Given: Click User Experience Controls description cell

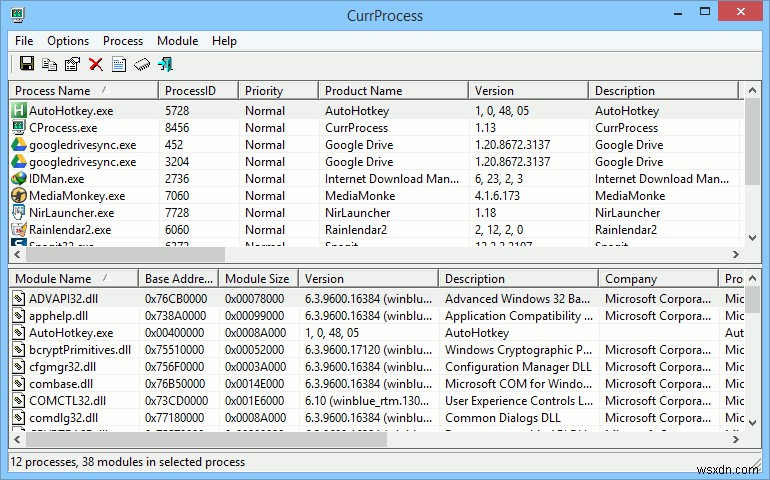Looking at the screenshot, I should tap(519, 401).
